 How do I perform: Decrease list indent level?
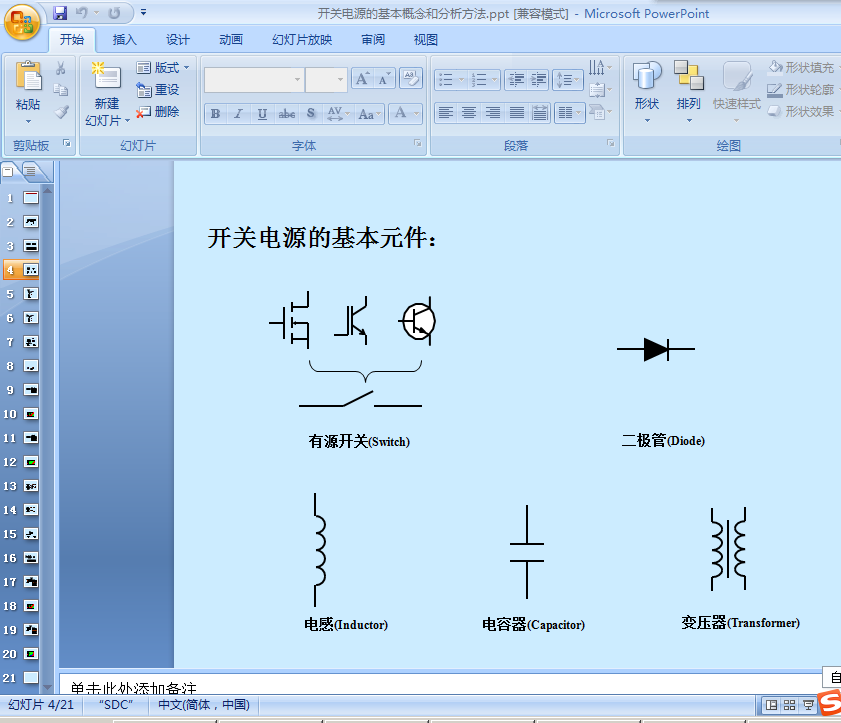[516, 80]
